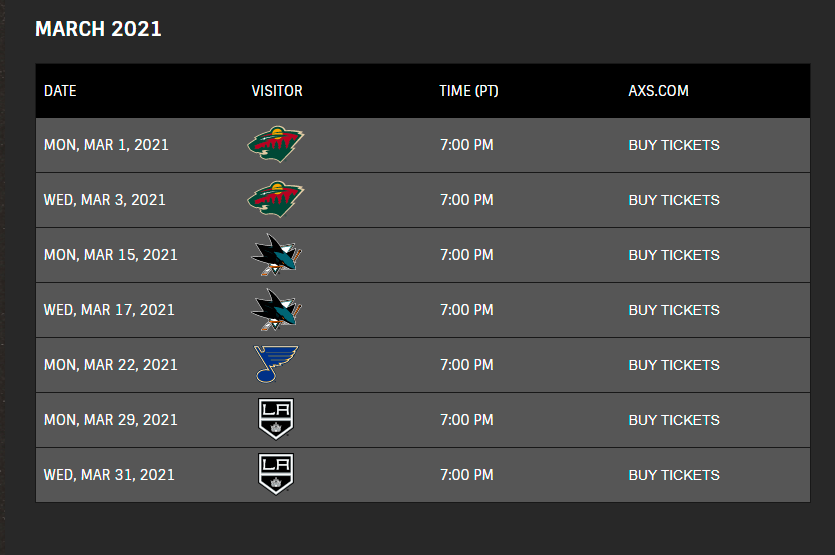
Task: Buy tickets for Mon, Mar 1 game
Action: pos(673,145)
